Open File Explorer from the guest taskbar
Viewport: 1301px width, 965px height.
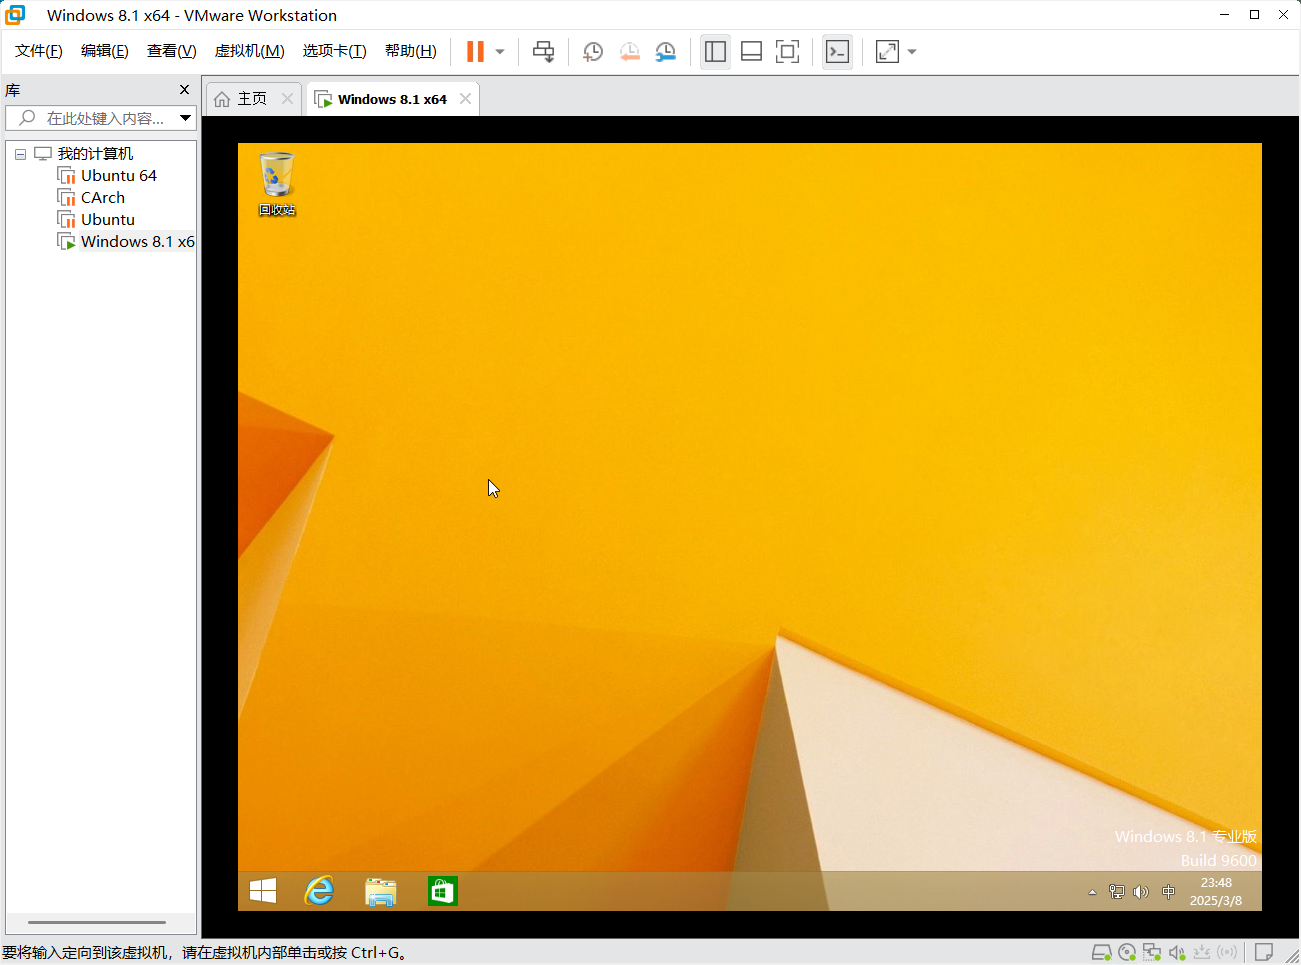[381, 891]
